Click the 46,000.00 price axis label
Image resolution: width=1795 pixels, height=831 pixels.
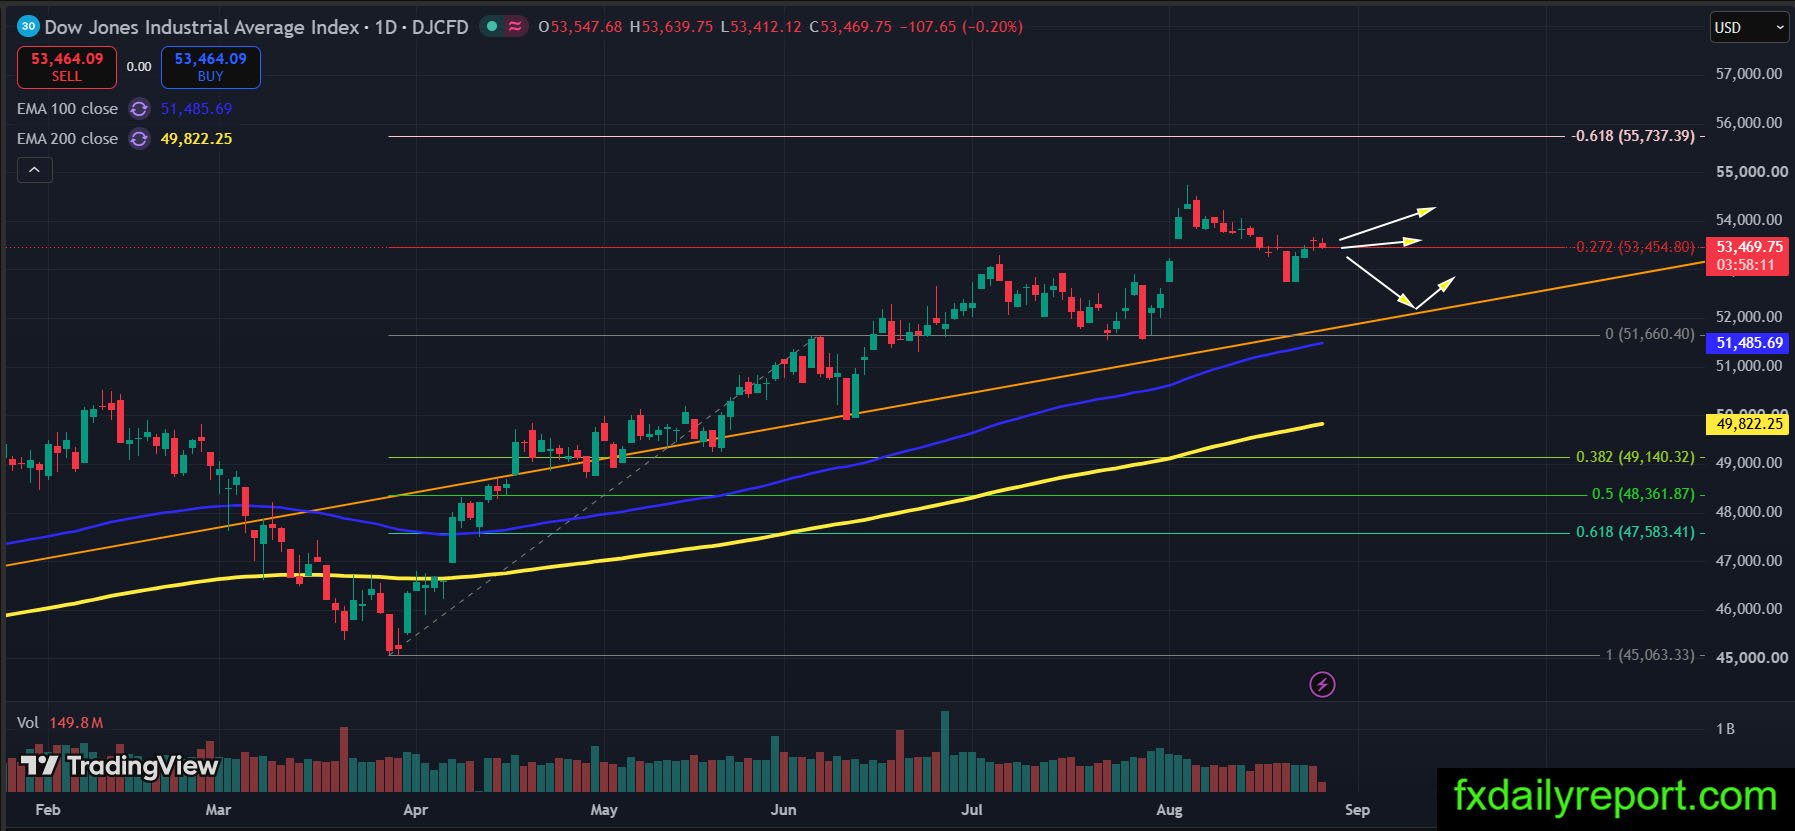(x=1749, y=609)
